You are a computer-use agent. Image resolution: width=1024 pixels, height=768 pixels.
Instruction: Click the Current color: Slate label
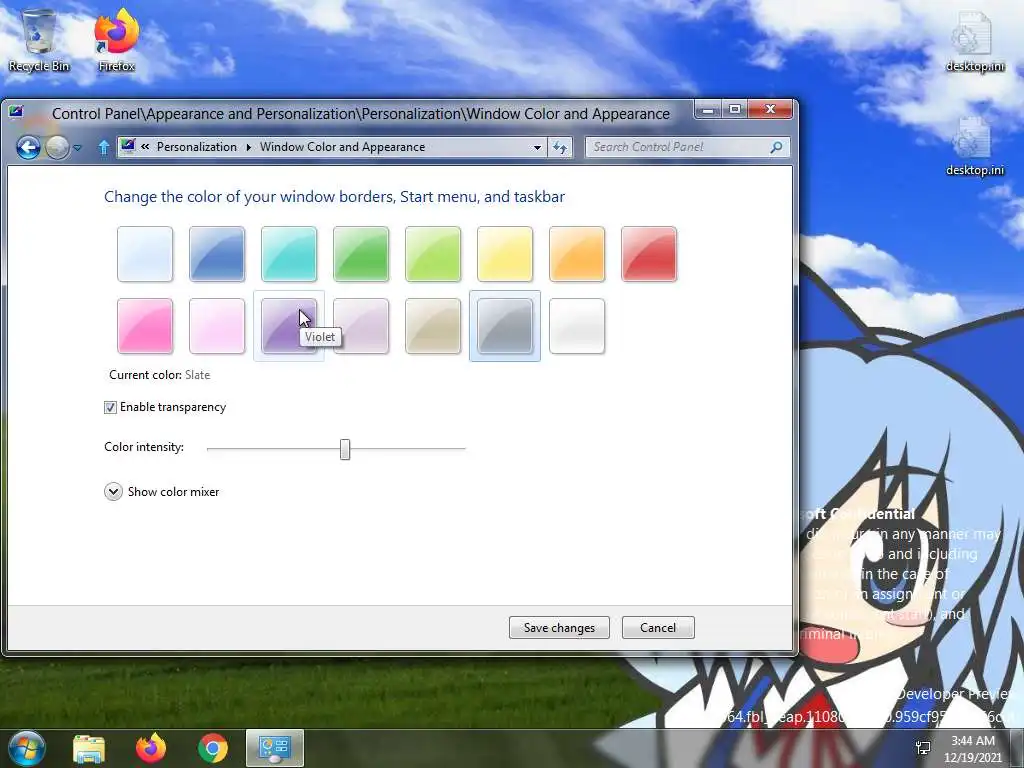pyautogui.click(x=159, y=375)
